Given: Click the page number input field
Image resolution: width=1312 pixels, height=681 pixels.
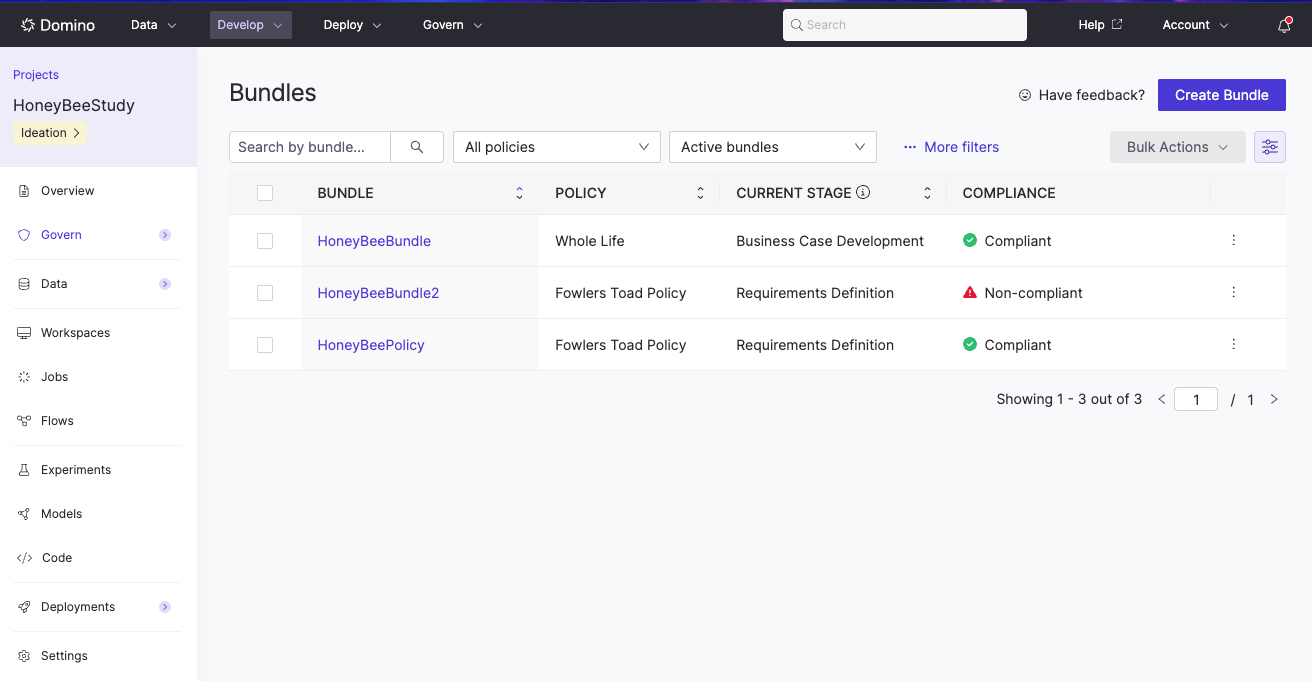Looking at the screenshot, I should (x=1195, y=400).
